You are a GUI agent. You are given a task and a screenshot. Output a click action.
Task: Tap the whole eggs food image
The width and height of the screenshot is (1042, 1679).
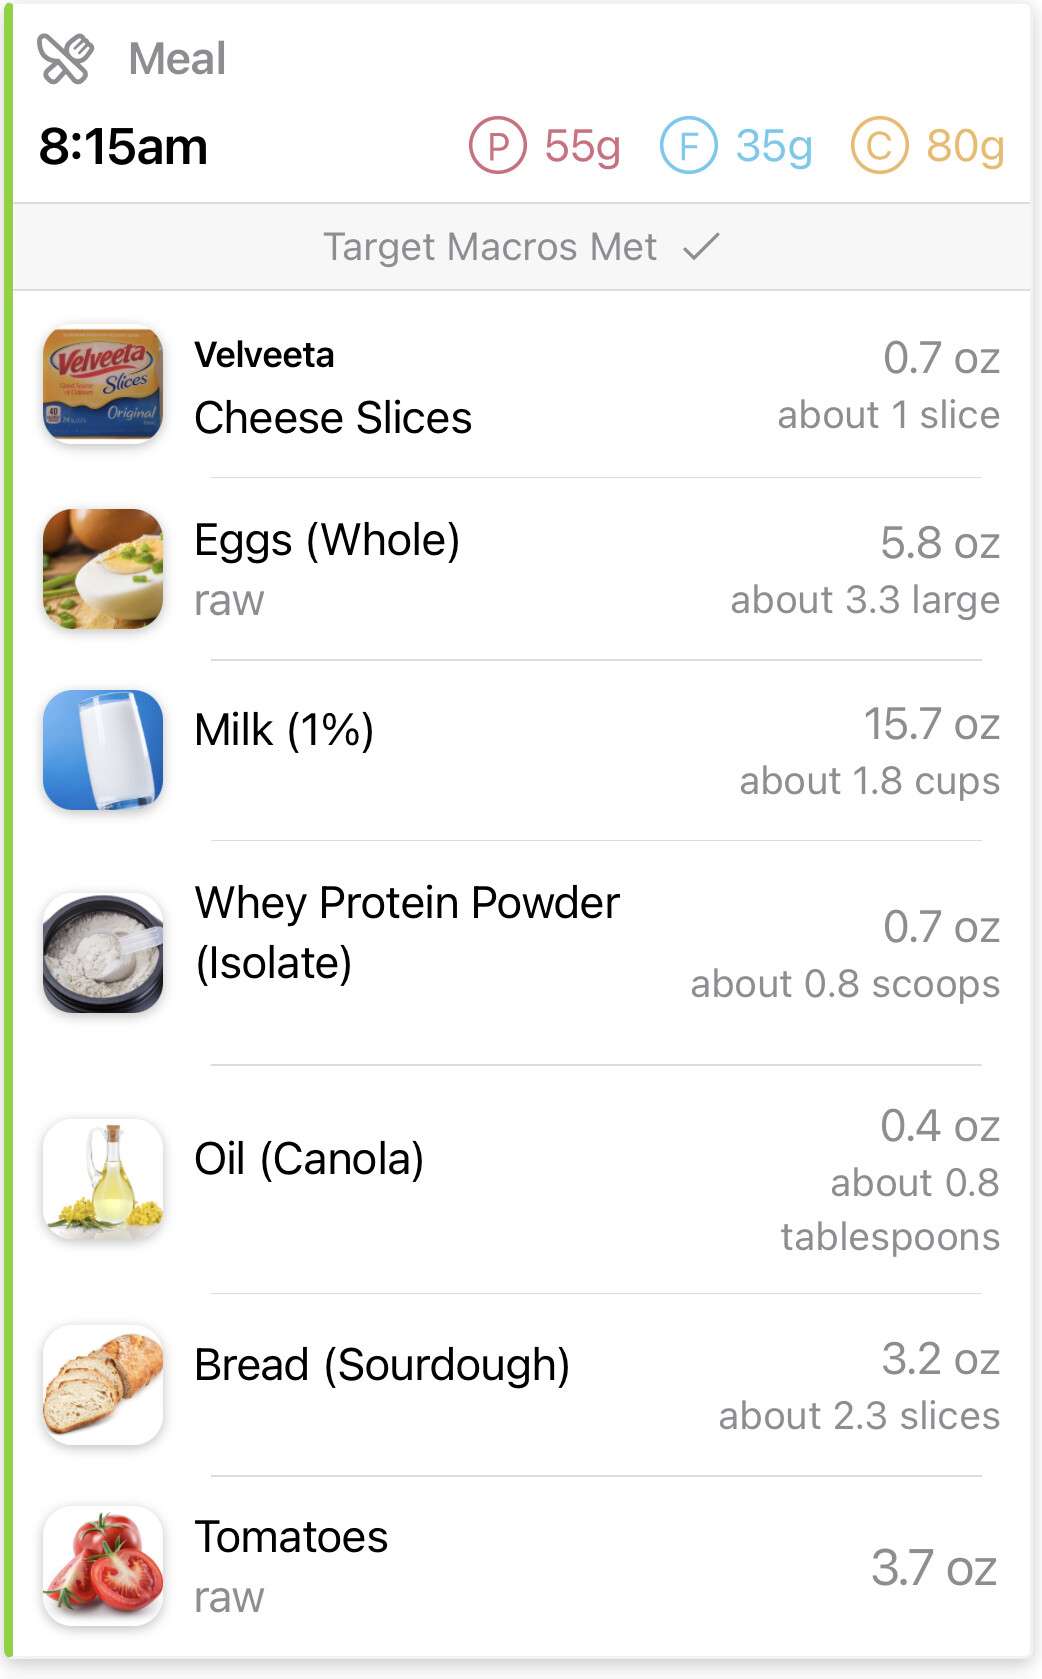tap(103, 568)
